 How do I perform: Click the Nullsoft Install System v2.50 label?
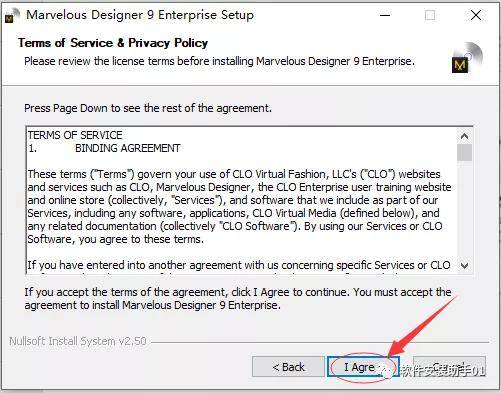coord(78,341)
